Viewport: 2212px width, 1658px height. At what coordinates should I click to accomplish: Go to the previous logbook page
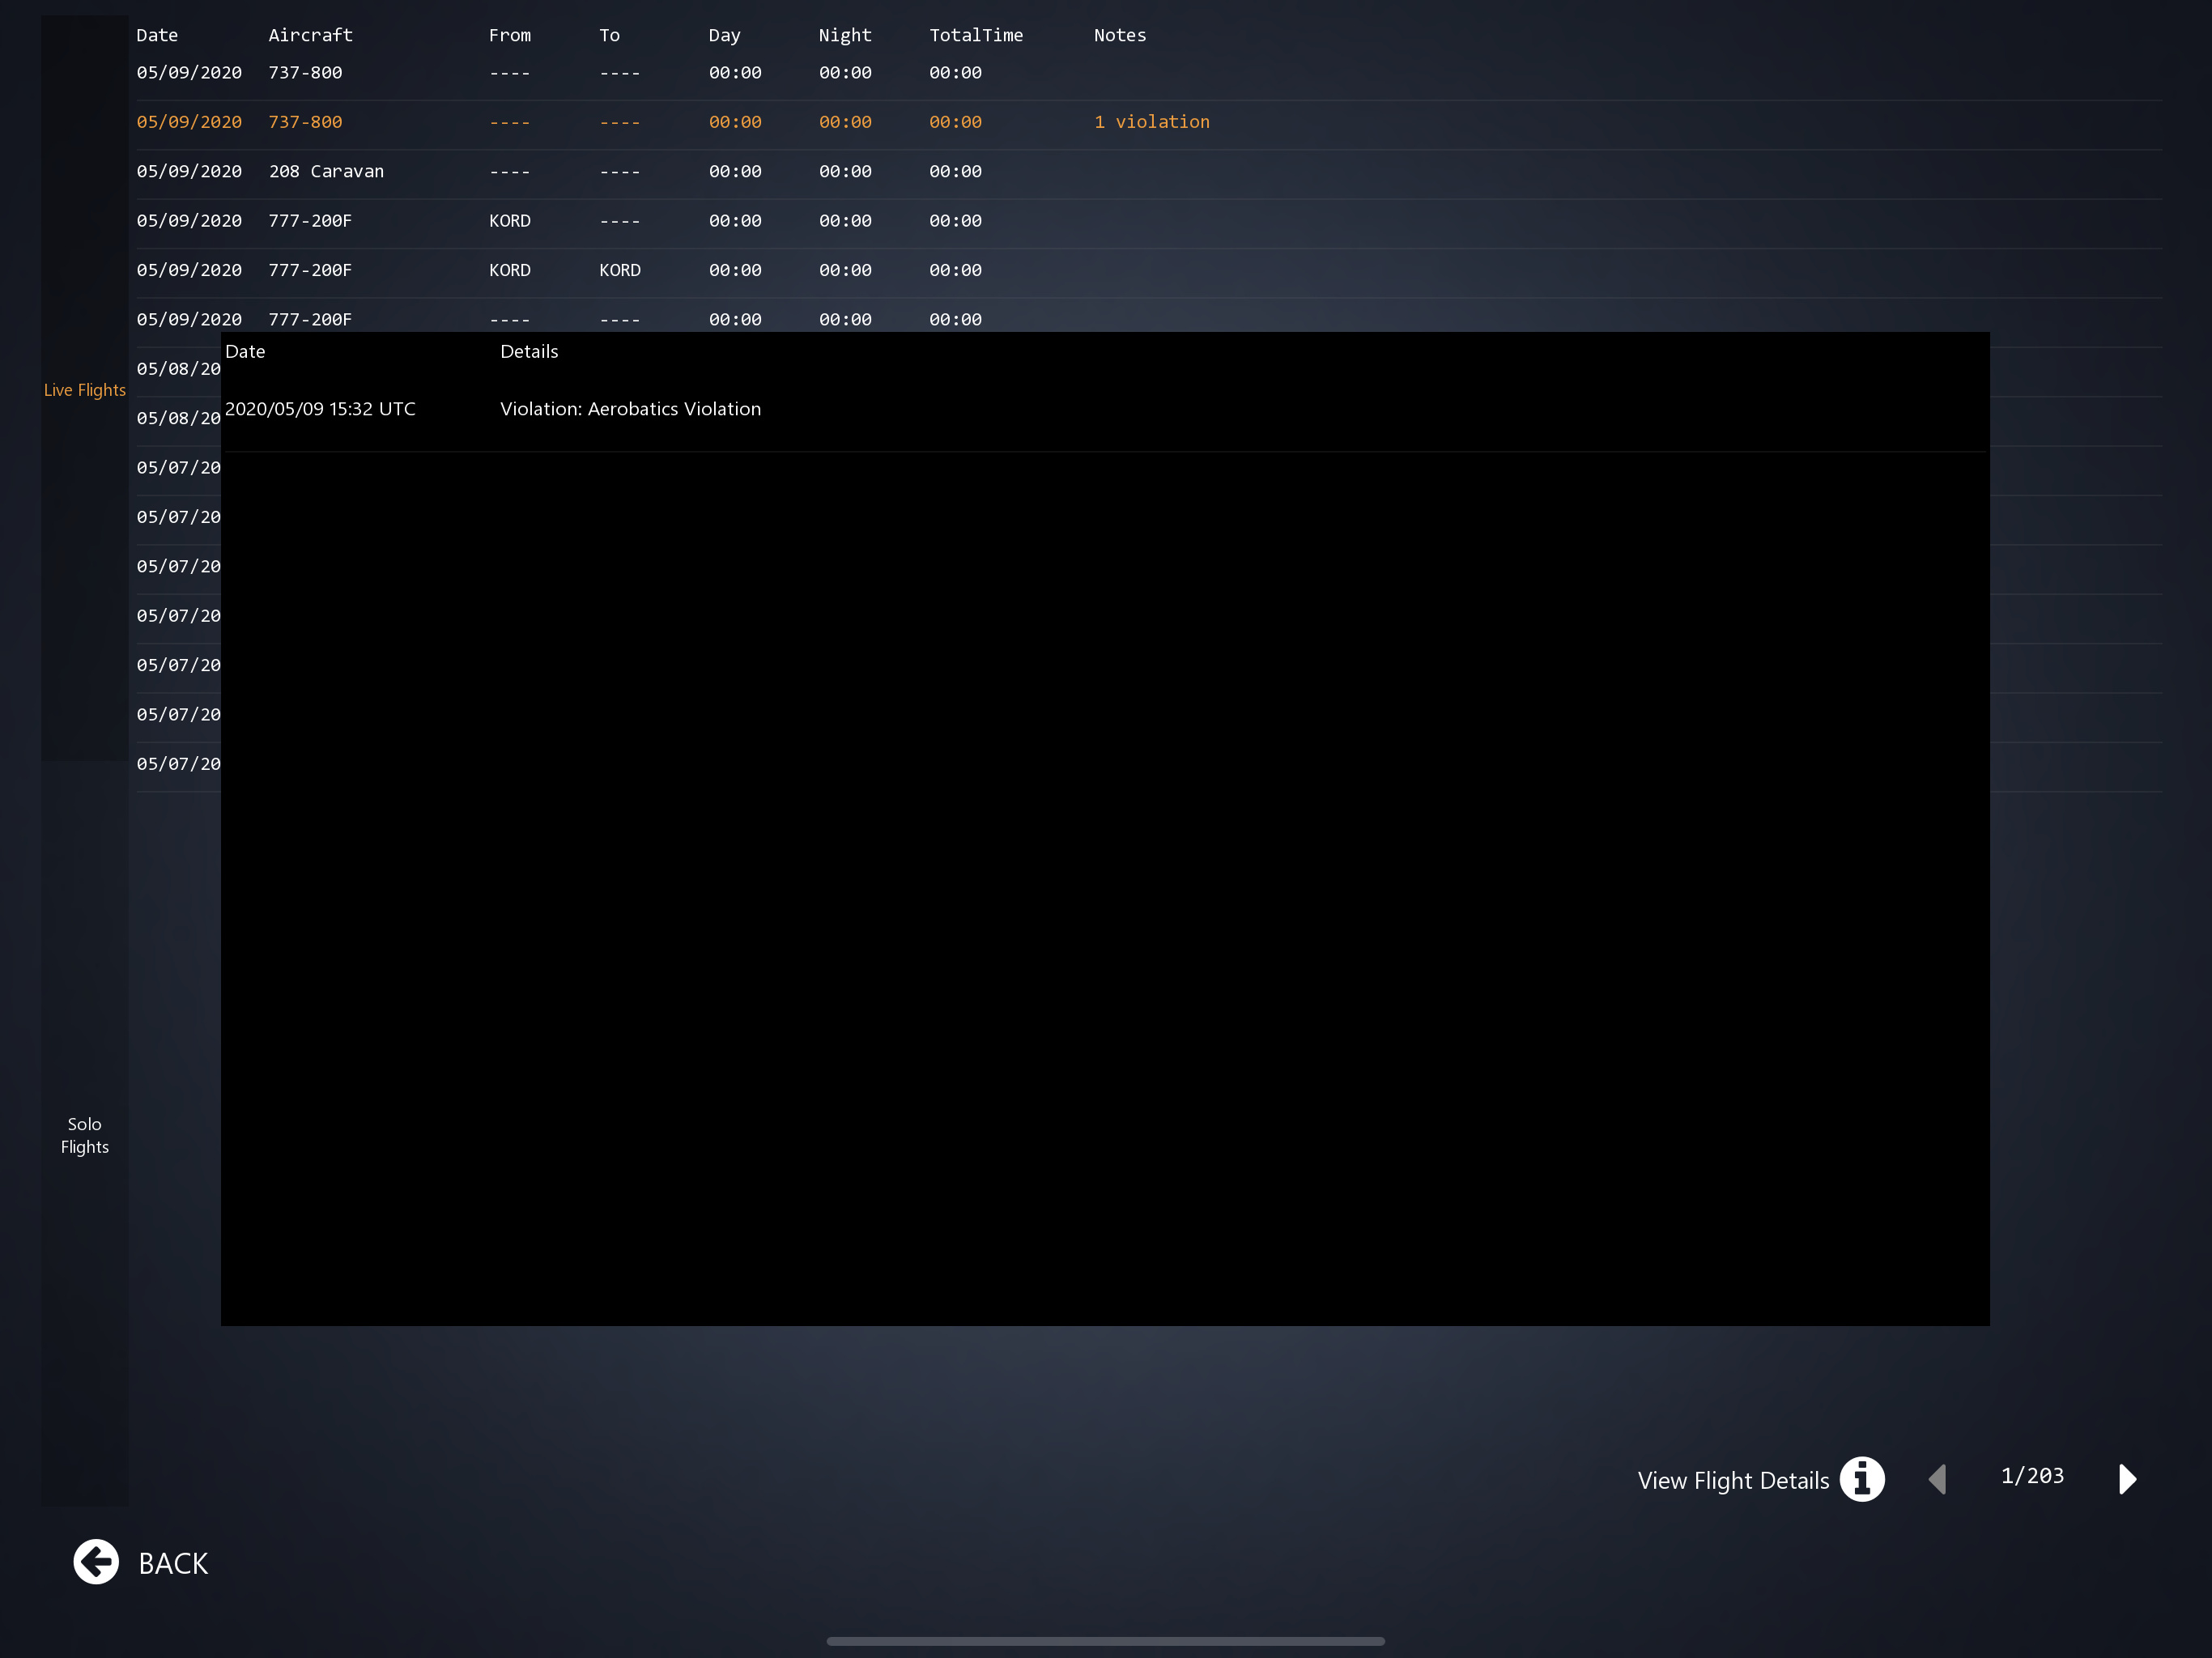tap(1938, 1479)
